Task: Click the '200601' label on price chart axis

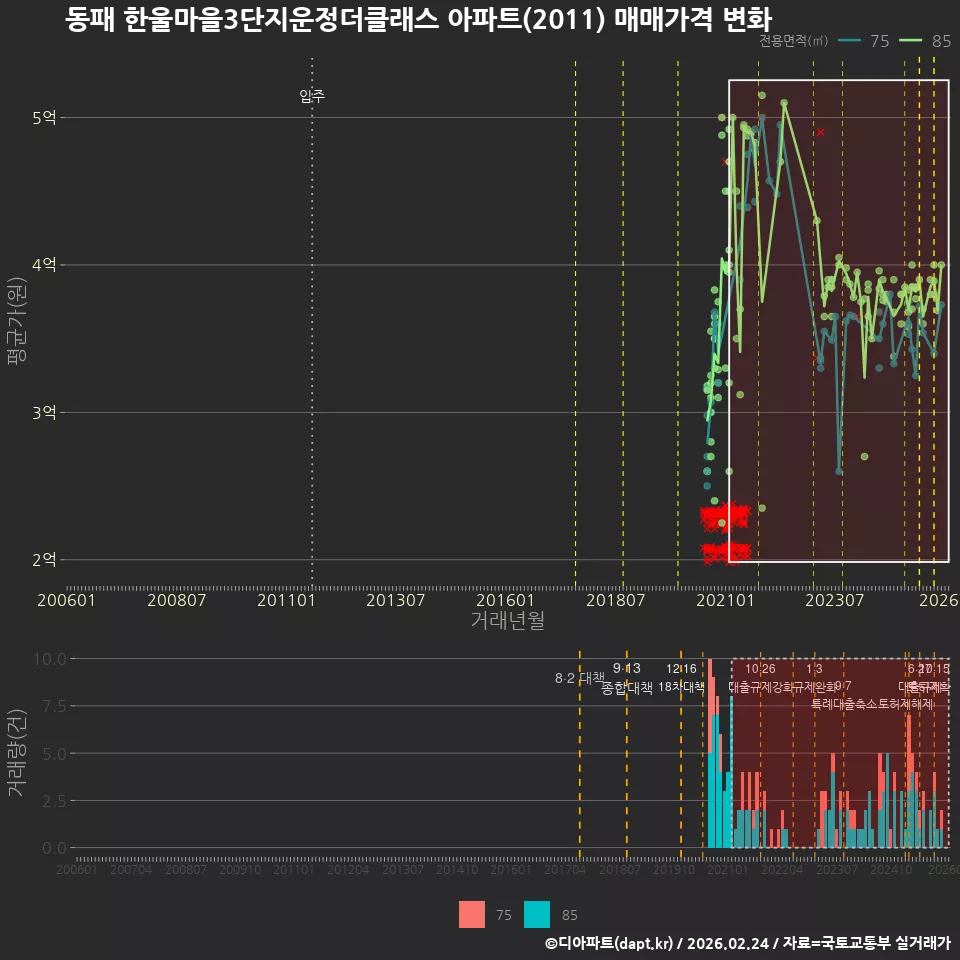Action: [x=66, y=600]
